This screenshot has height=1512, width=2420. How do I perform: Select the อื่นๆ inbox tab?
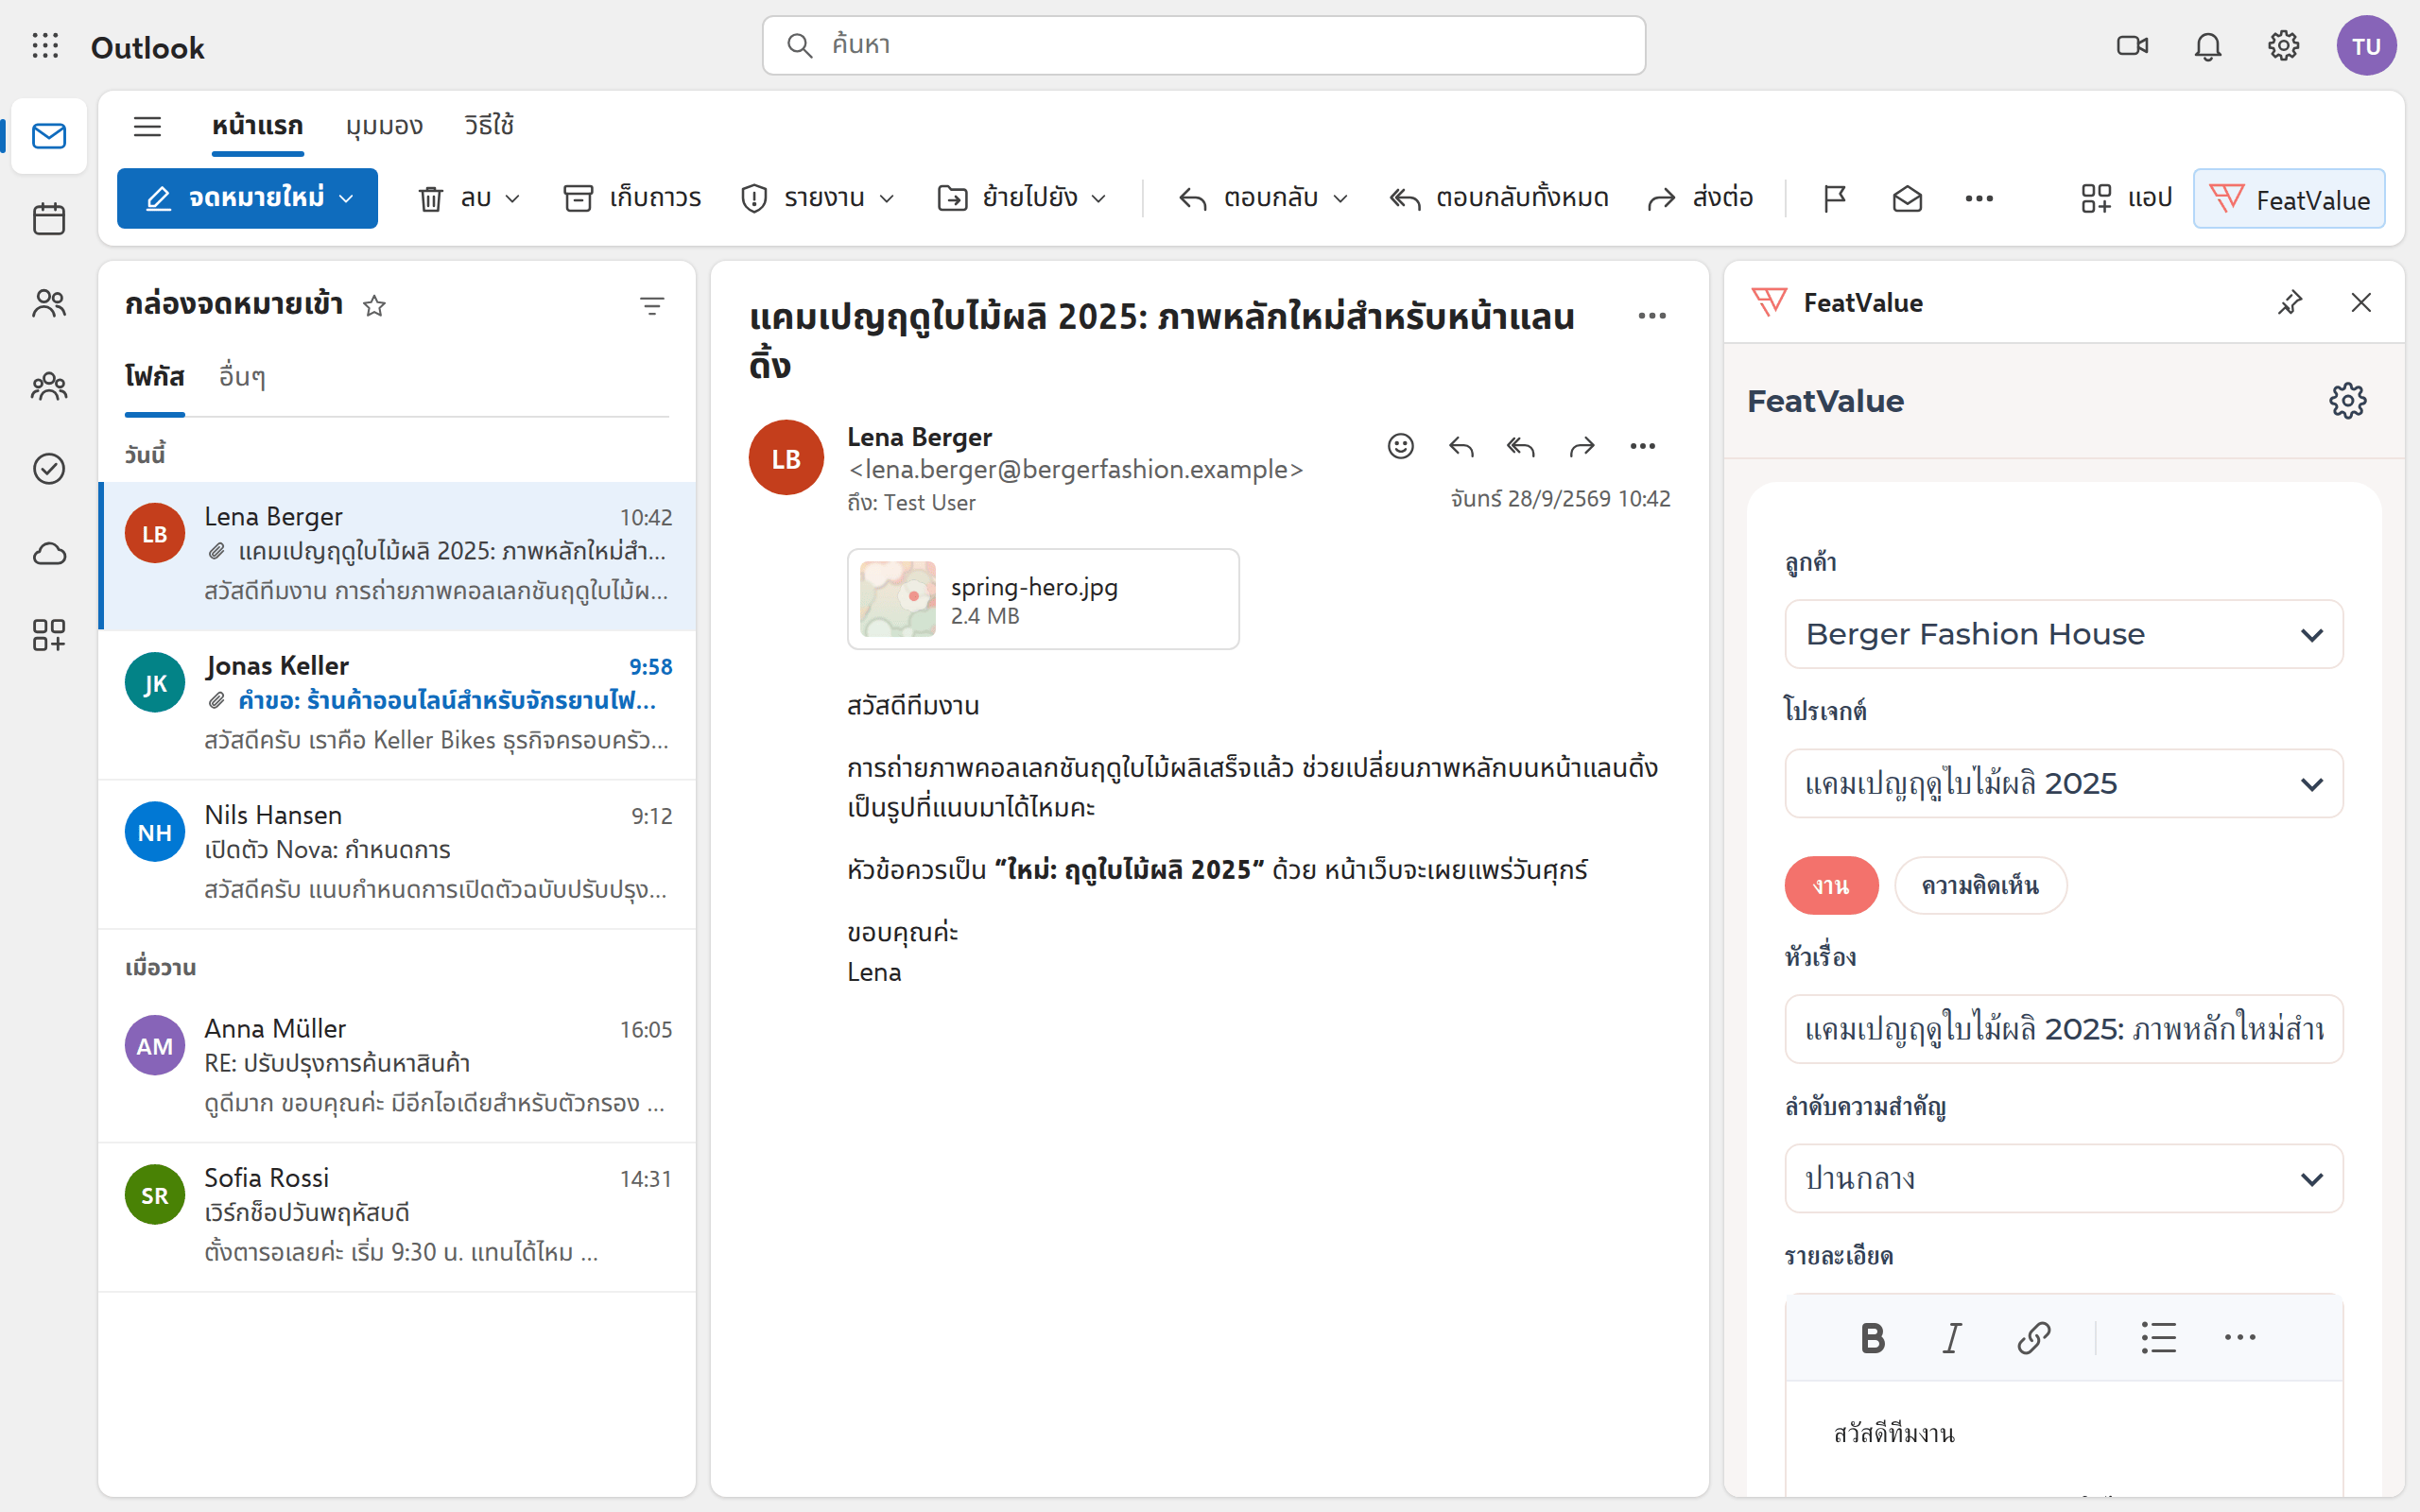click(242, 377)
